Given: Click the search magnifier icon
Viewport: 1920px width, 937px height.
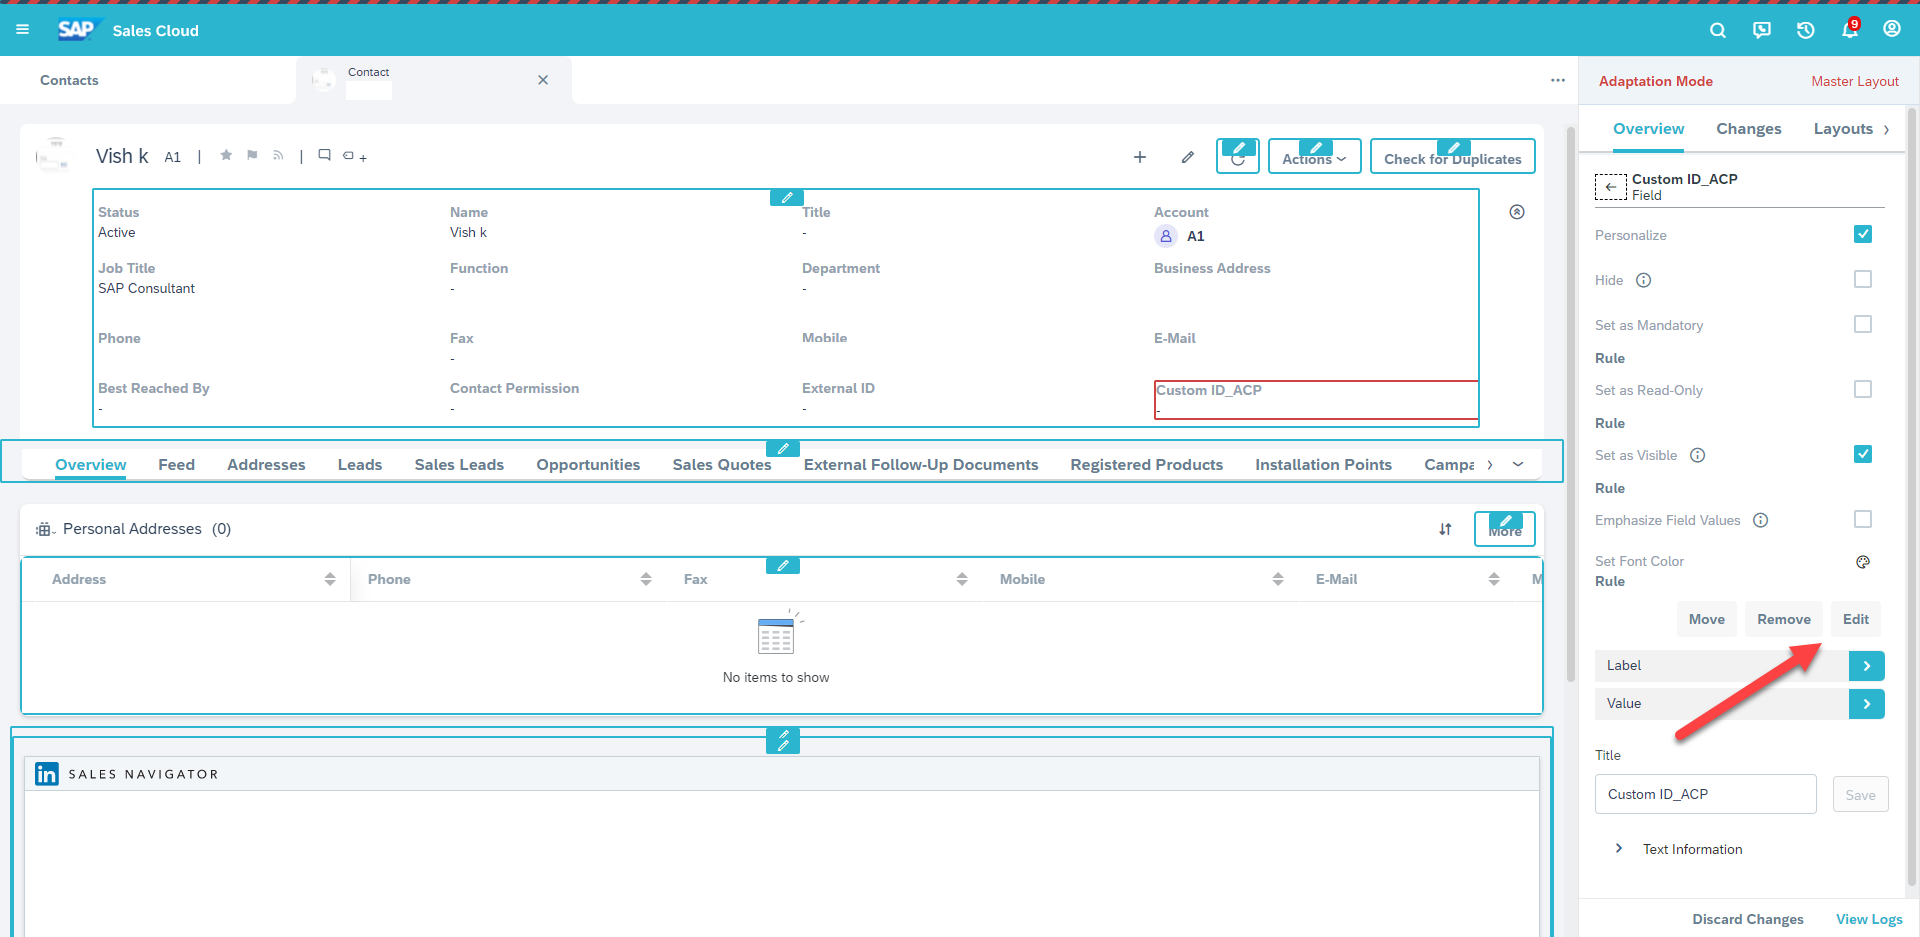Looking at the screenshot, I should coord(1718,30).
